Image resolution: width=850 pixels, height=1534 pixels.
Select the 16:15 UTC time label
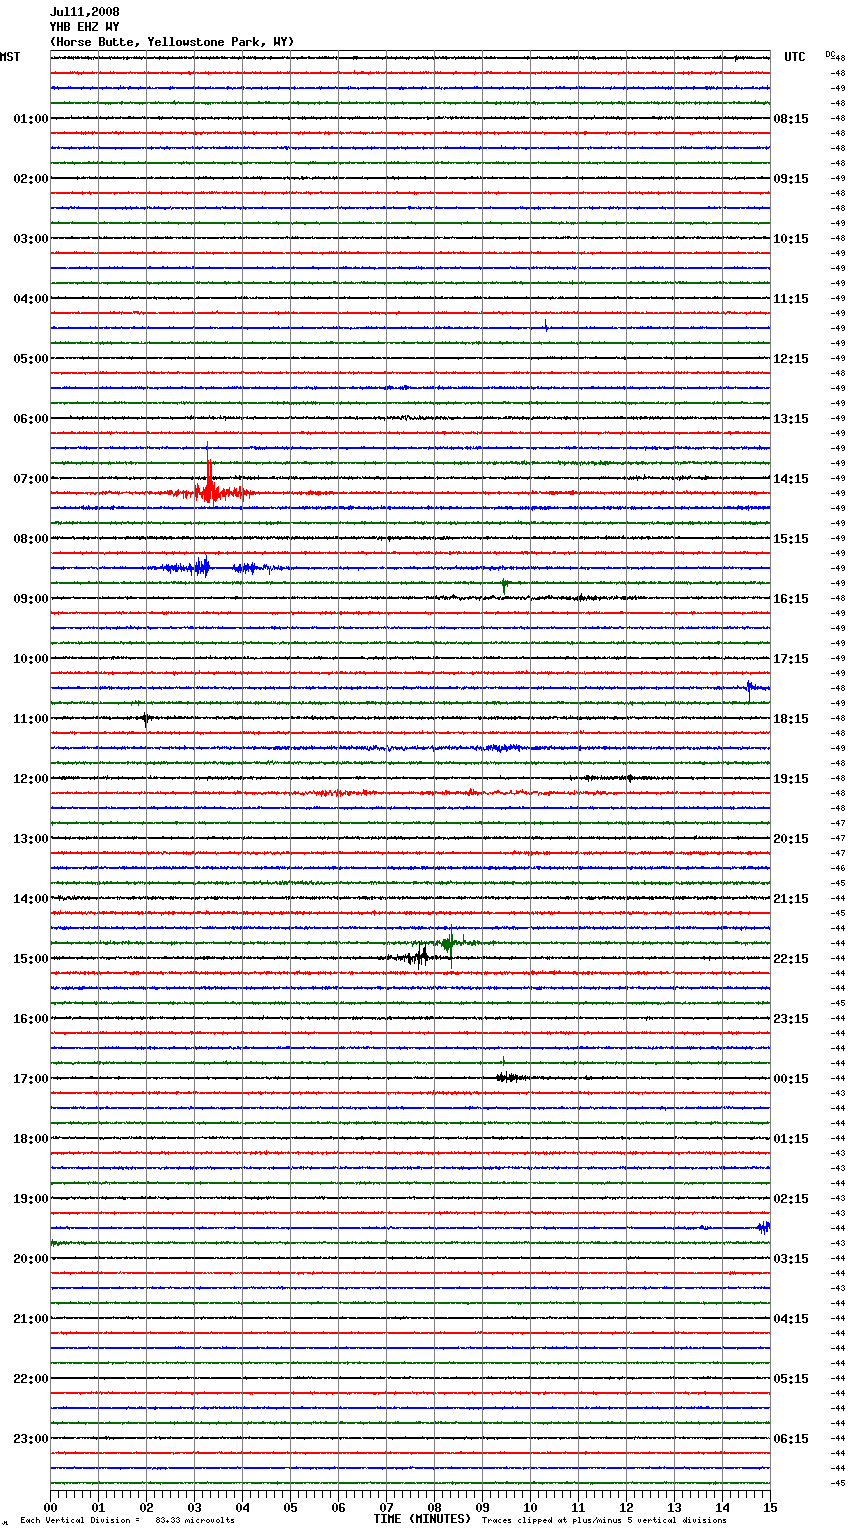pyautogui.click(x=791, y=599)
